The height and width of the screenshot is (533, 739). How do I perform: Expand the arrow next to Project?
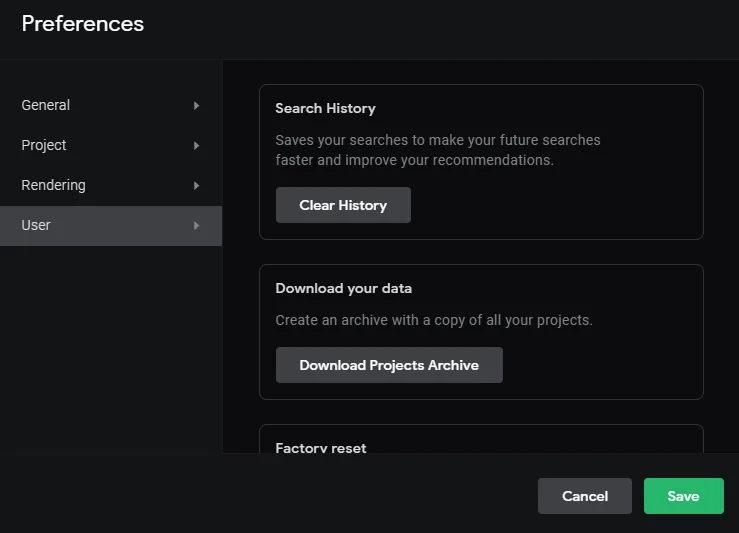[x=197, y=146]
